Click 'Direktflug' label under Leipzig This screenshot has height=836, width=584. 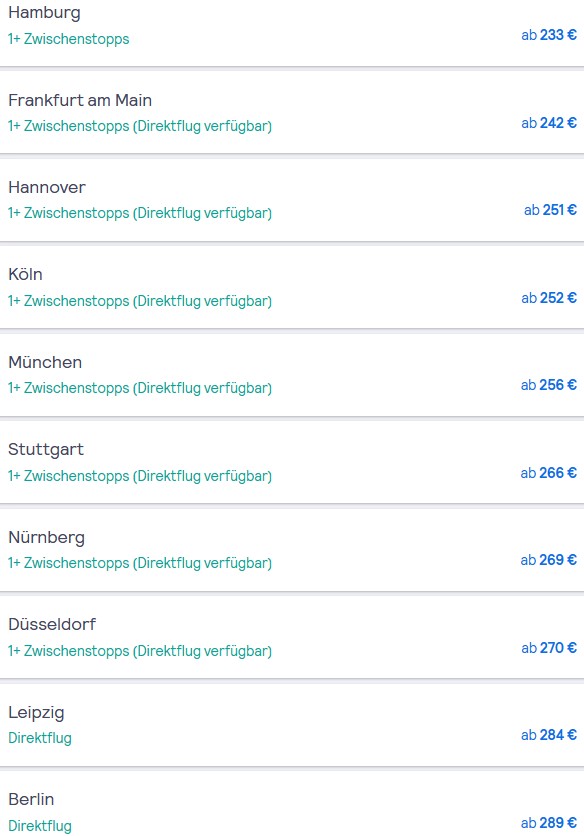(x=40, y=738)
